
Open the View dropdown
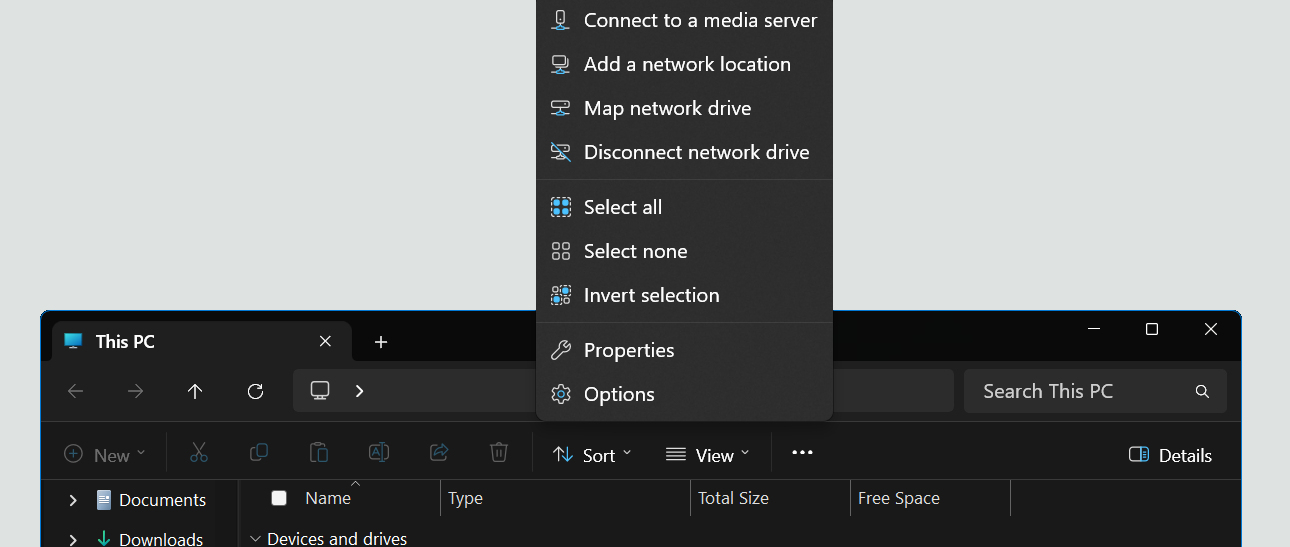point(707,454)
